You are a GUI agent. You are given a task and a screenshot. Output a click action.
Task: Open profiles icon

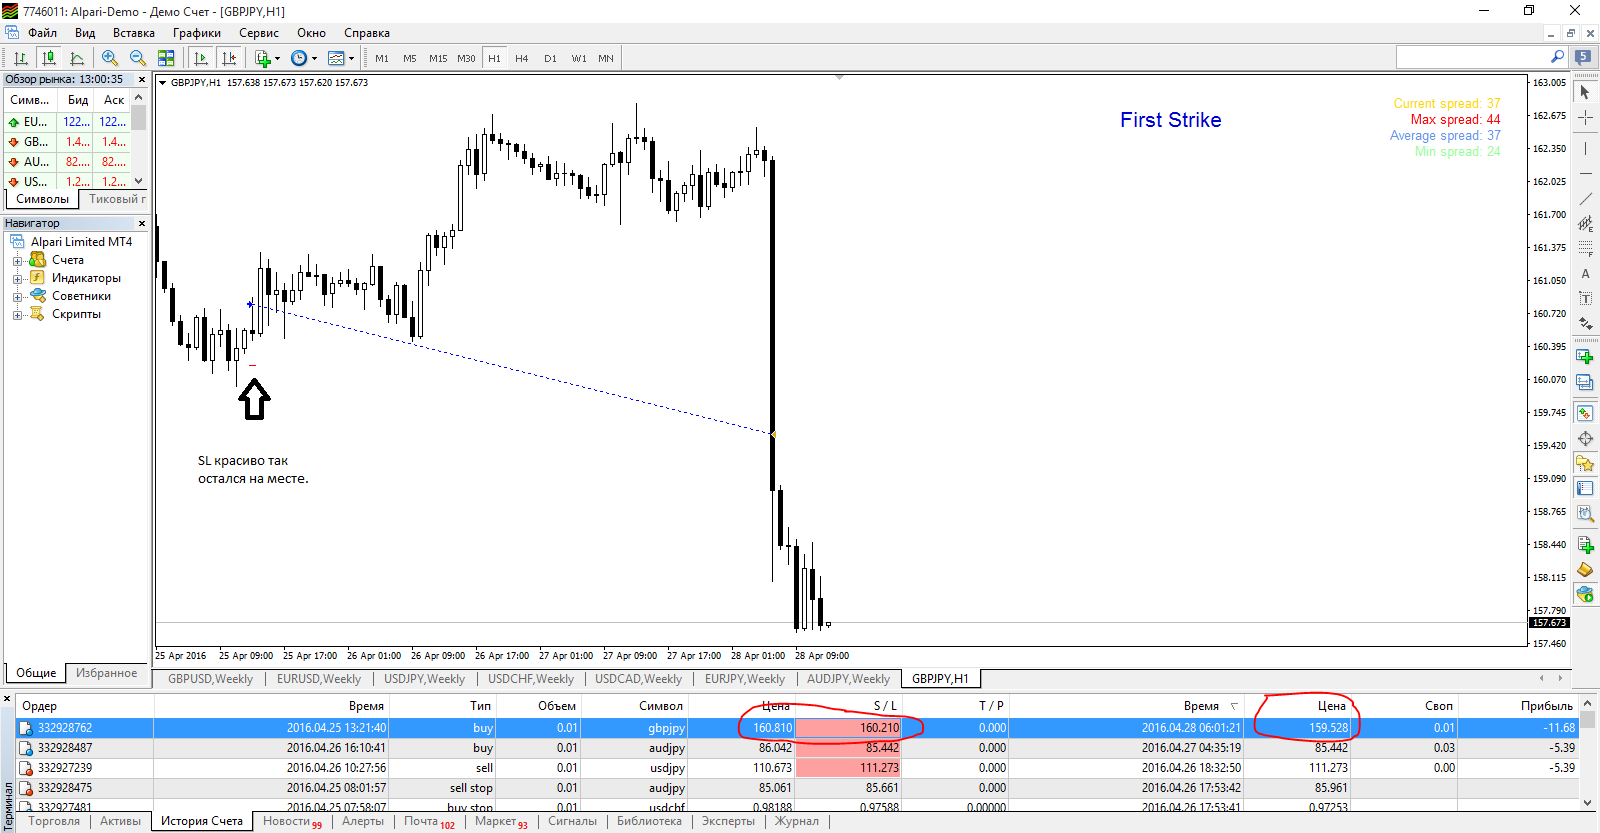[1585, 382]
